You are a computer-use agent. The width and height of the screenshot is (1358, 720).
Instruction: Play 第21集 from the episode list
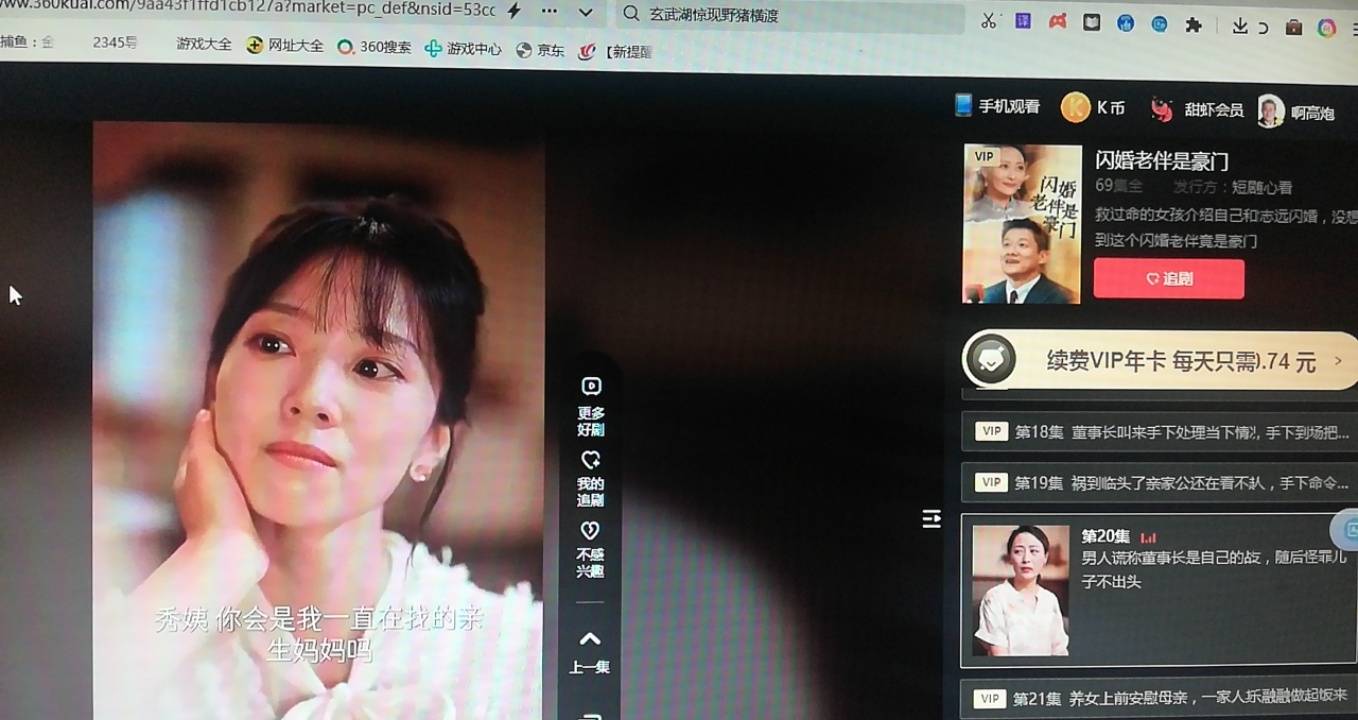(1159, 697)
